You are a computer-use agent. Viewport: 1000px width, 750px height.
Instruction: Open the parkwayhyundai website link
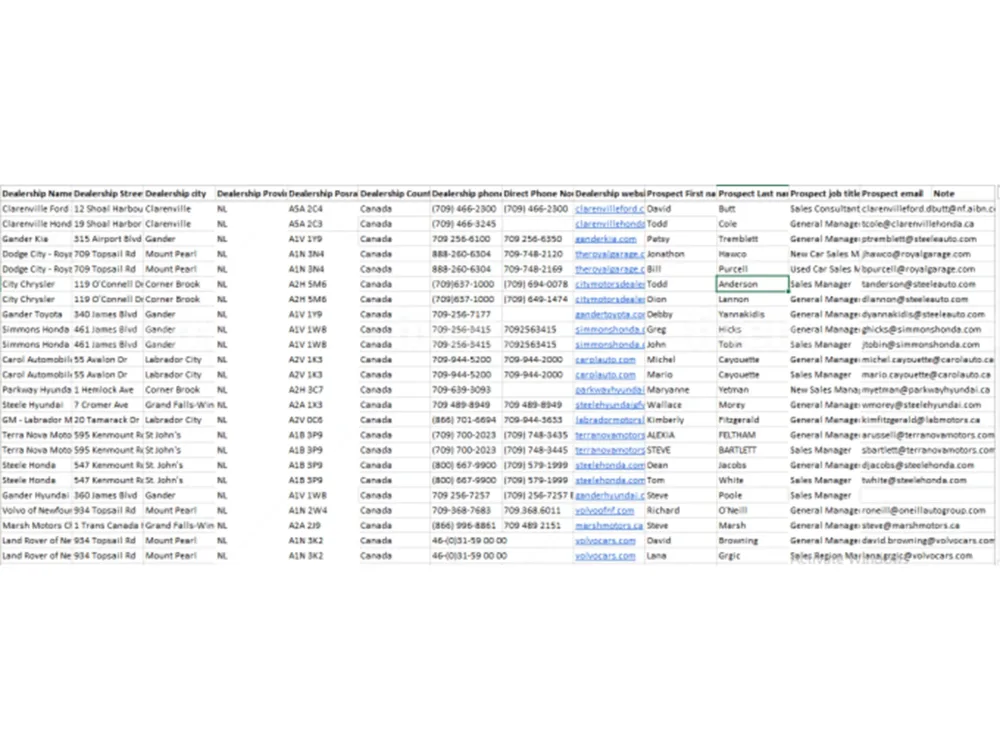(x=609, y=390)
